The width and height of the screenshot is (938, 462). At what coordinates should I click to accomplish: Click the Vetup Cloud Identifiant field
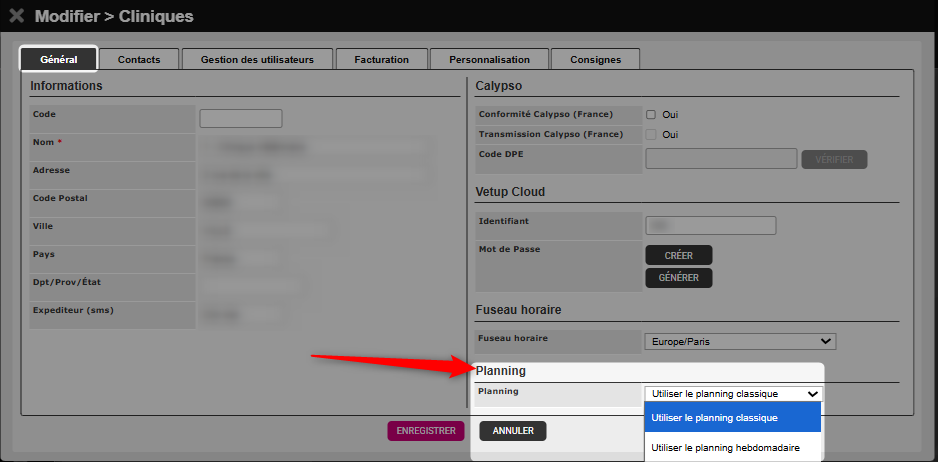pos(711,225)
